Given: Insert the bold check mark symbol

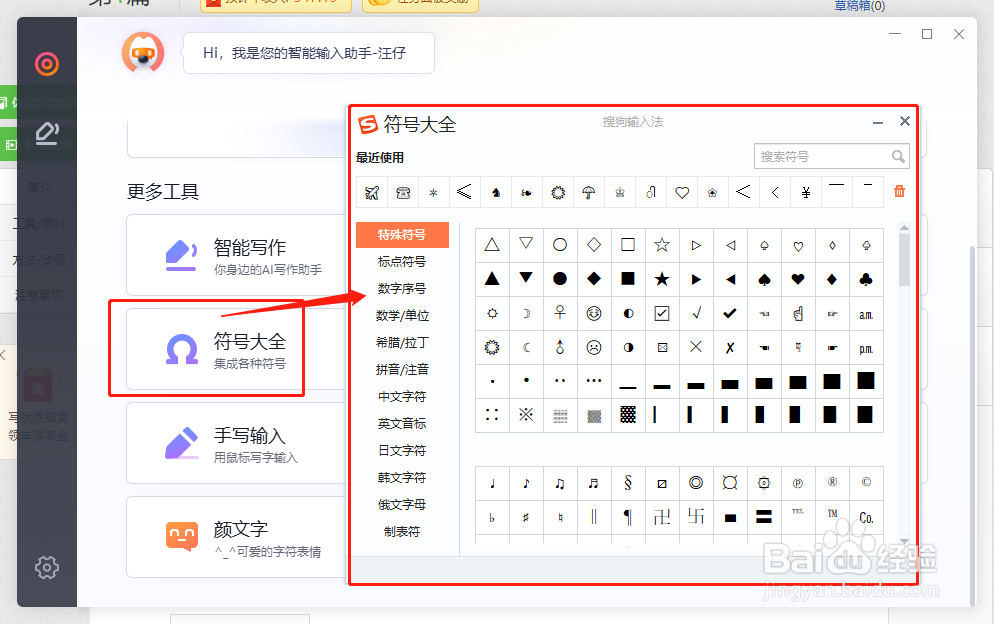Looking at the screenshot, I should [x=730, y=313].
